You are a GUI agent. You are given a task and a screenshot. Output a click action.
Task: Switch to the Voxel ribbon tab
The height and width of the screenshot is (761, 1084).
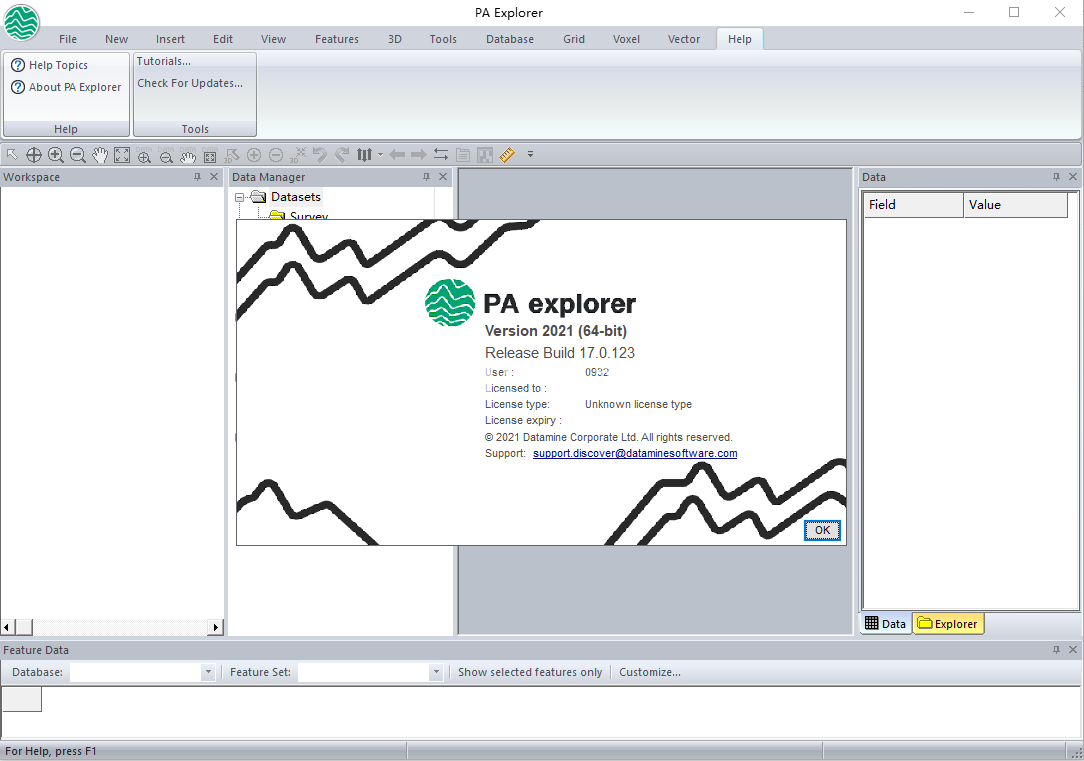coord(626,39)
